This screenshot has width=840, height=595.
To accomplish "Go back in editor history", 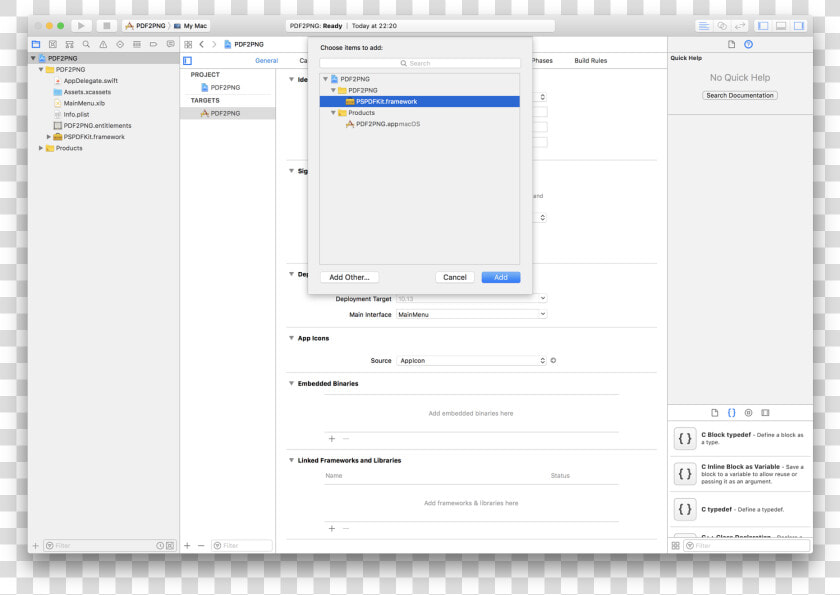I will [201, 44].
